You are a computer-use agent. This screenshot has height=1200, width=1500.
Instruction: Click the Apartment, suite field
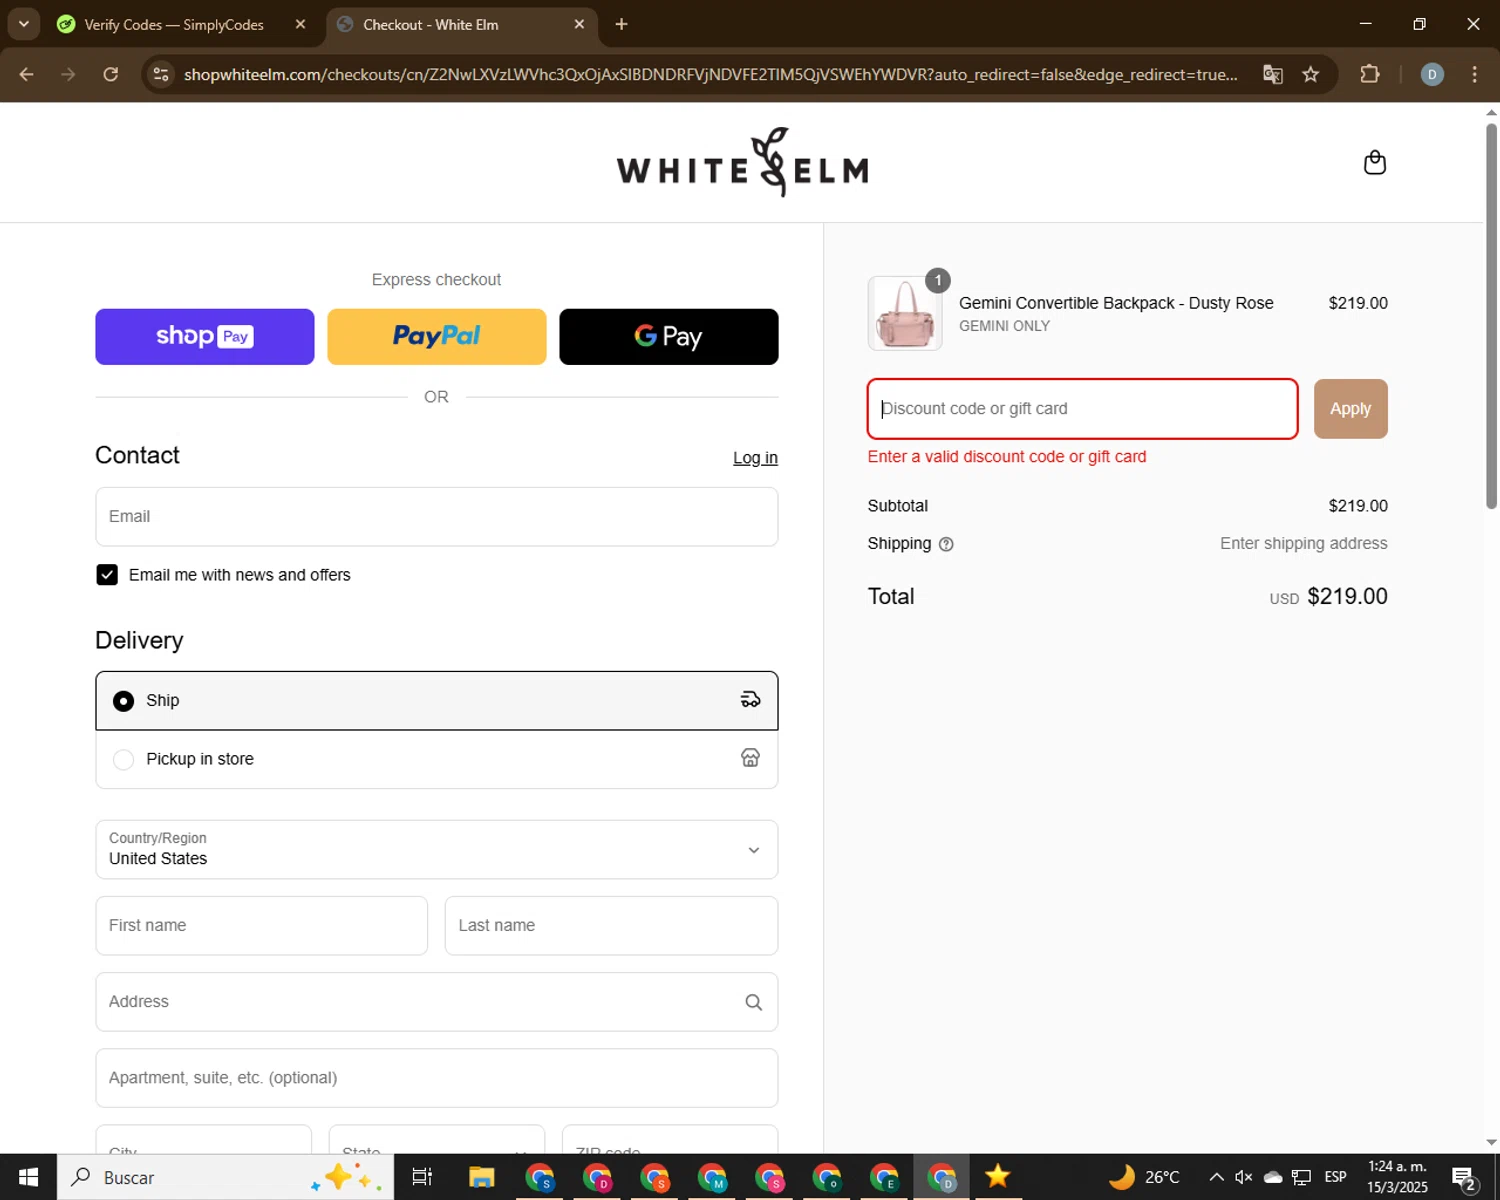[437, 1078]
